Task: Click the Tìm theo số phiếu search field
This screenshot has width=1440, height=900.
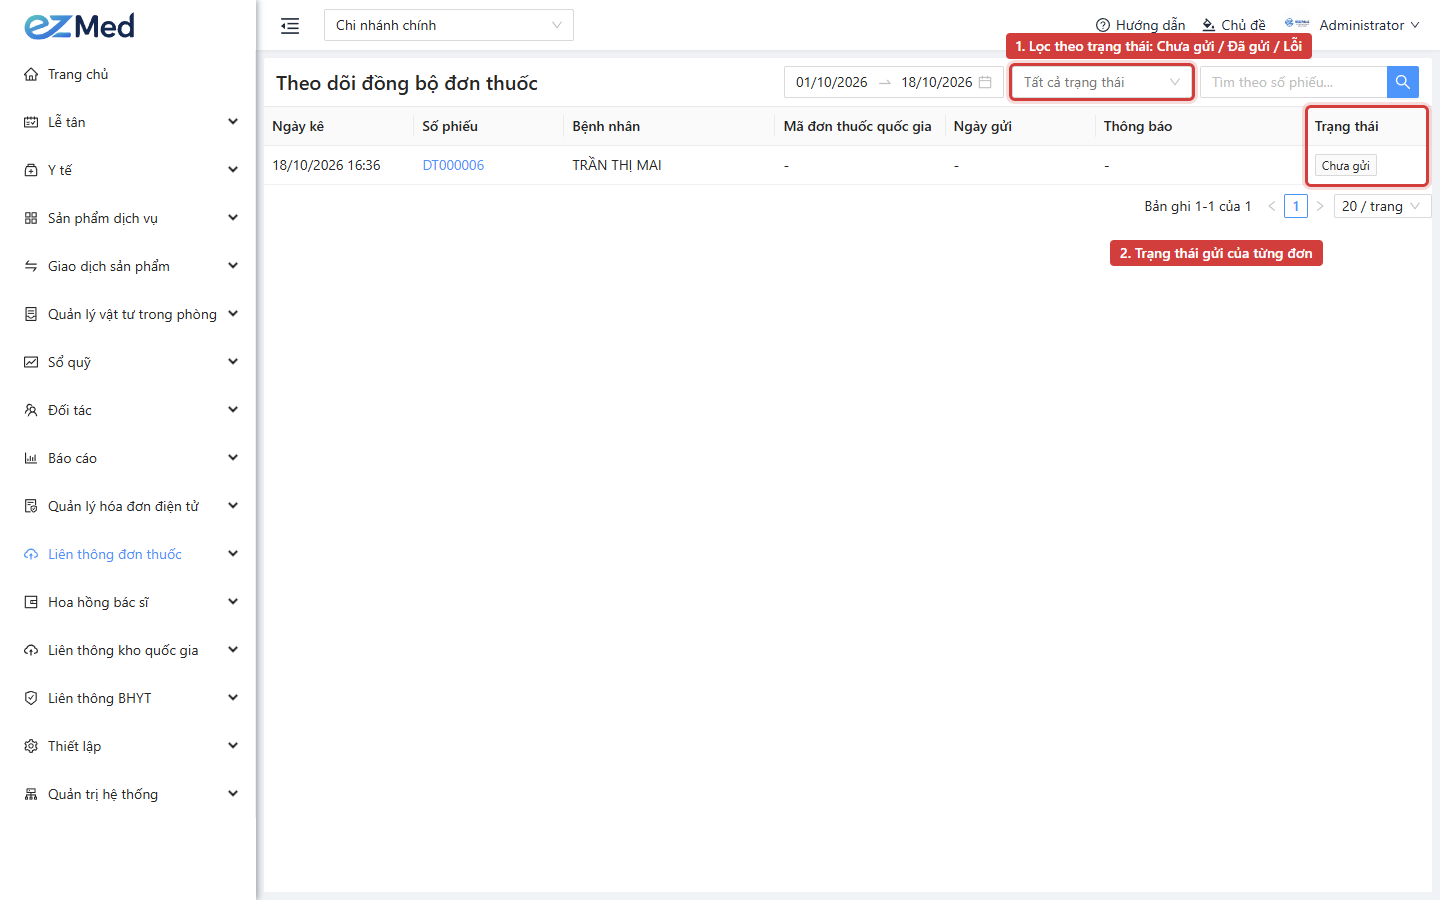Action: point(1293,82)
